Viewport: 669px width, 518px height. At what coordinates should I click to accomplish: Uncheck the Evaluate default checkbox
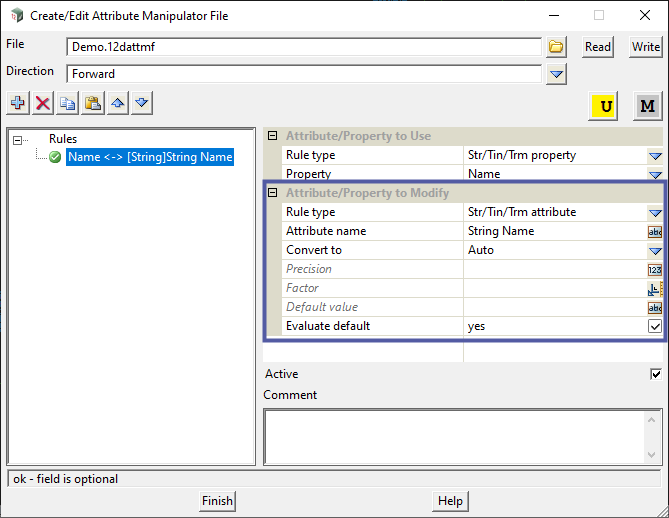point(655,326)
